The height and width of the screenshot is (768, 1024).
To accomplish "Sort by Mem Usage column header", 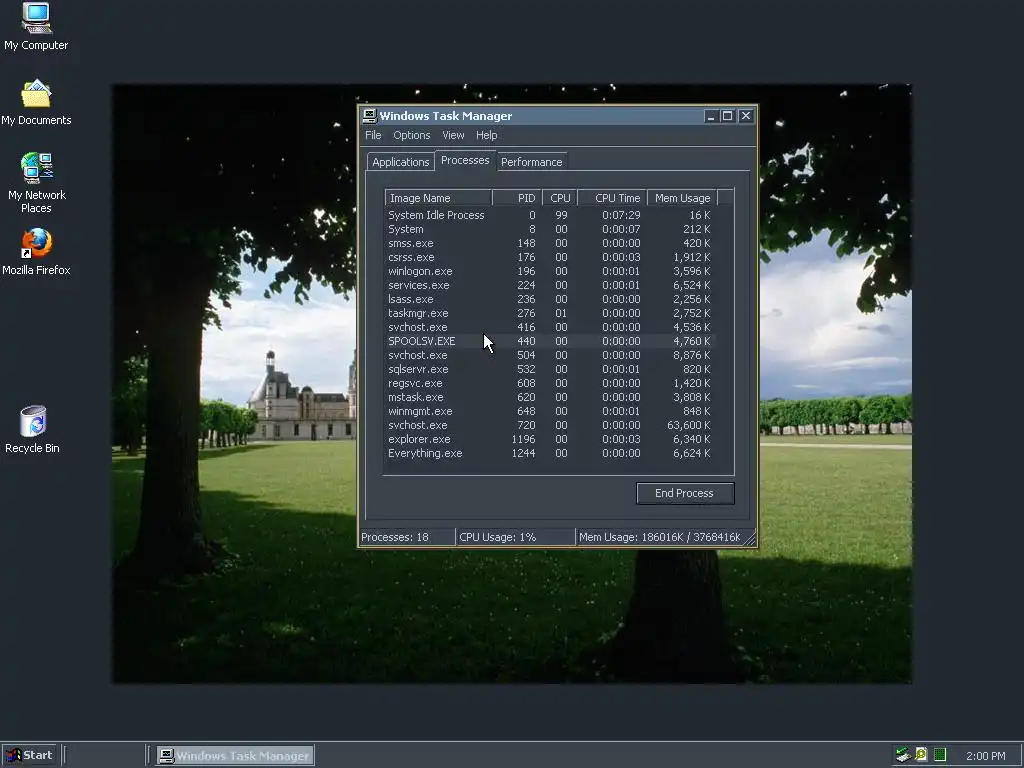I will pos(682,198).
